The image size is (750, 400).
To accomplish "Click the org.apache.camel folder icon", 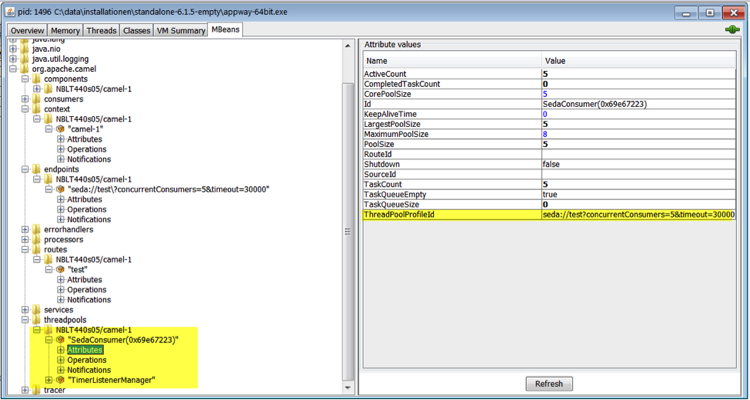I will pyautogui.click(x=24, y=69).
